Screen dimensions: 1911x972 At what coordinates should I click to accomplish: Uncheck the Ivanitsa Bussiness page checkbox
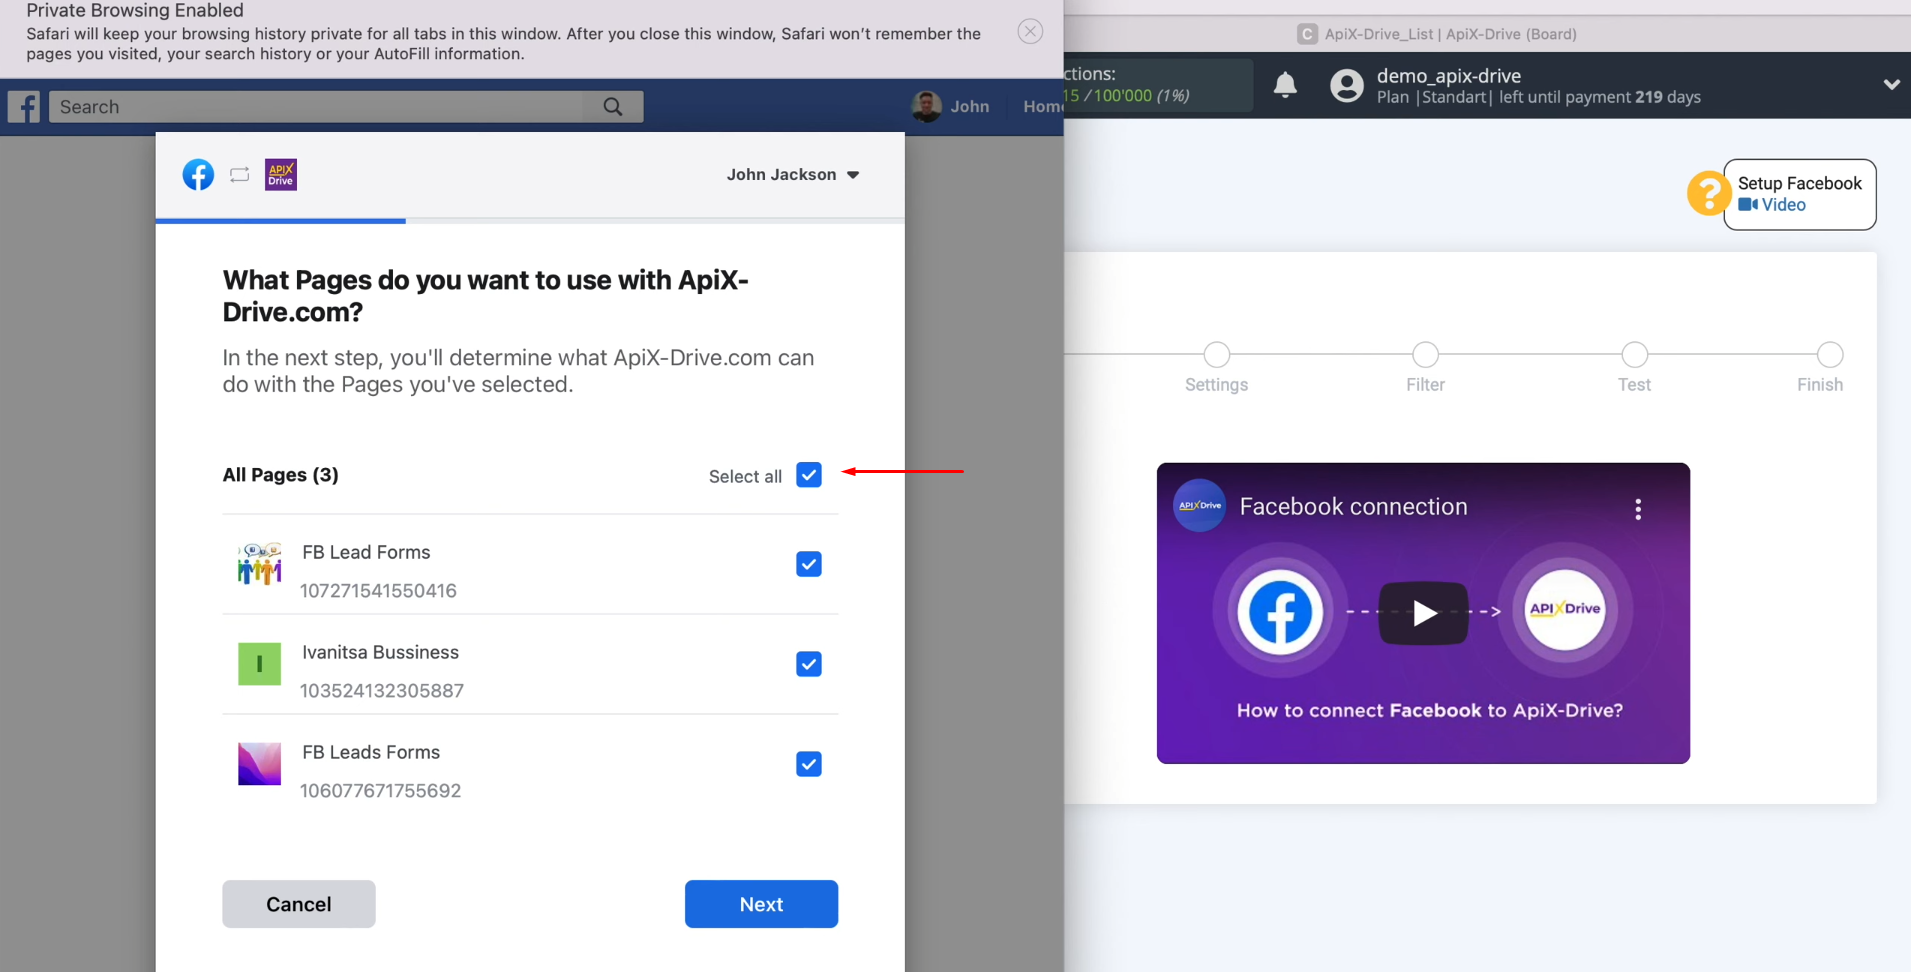808,663
